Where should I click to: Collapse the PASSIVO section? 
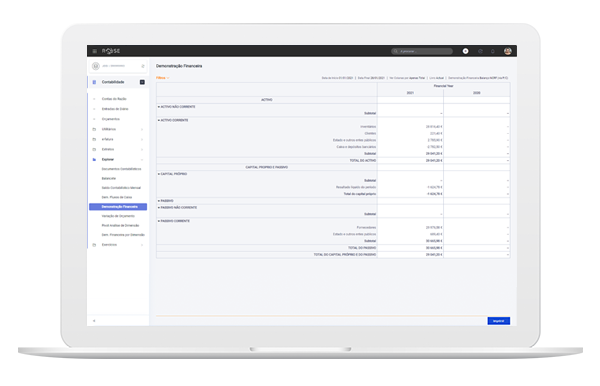tap(159, 200)
